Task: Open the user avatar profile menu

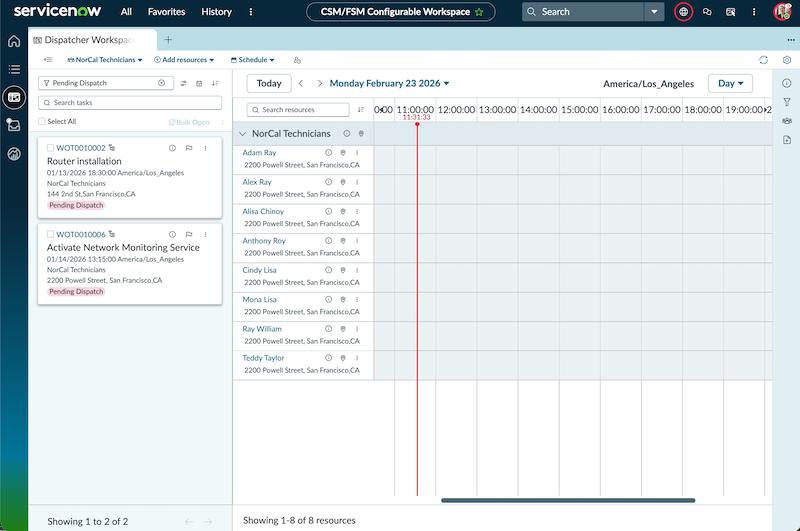Action: click(x=783, y=12)
